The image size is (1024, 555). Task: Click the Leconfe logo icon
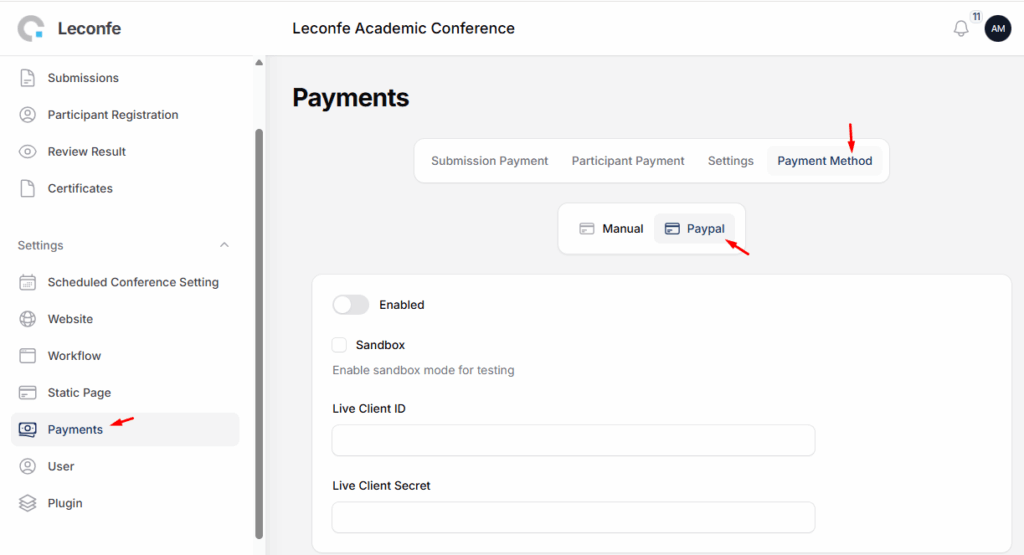(31, 29)
